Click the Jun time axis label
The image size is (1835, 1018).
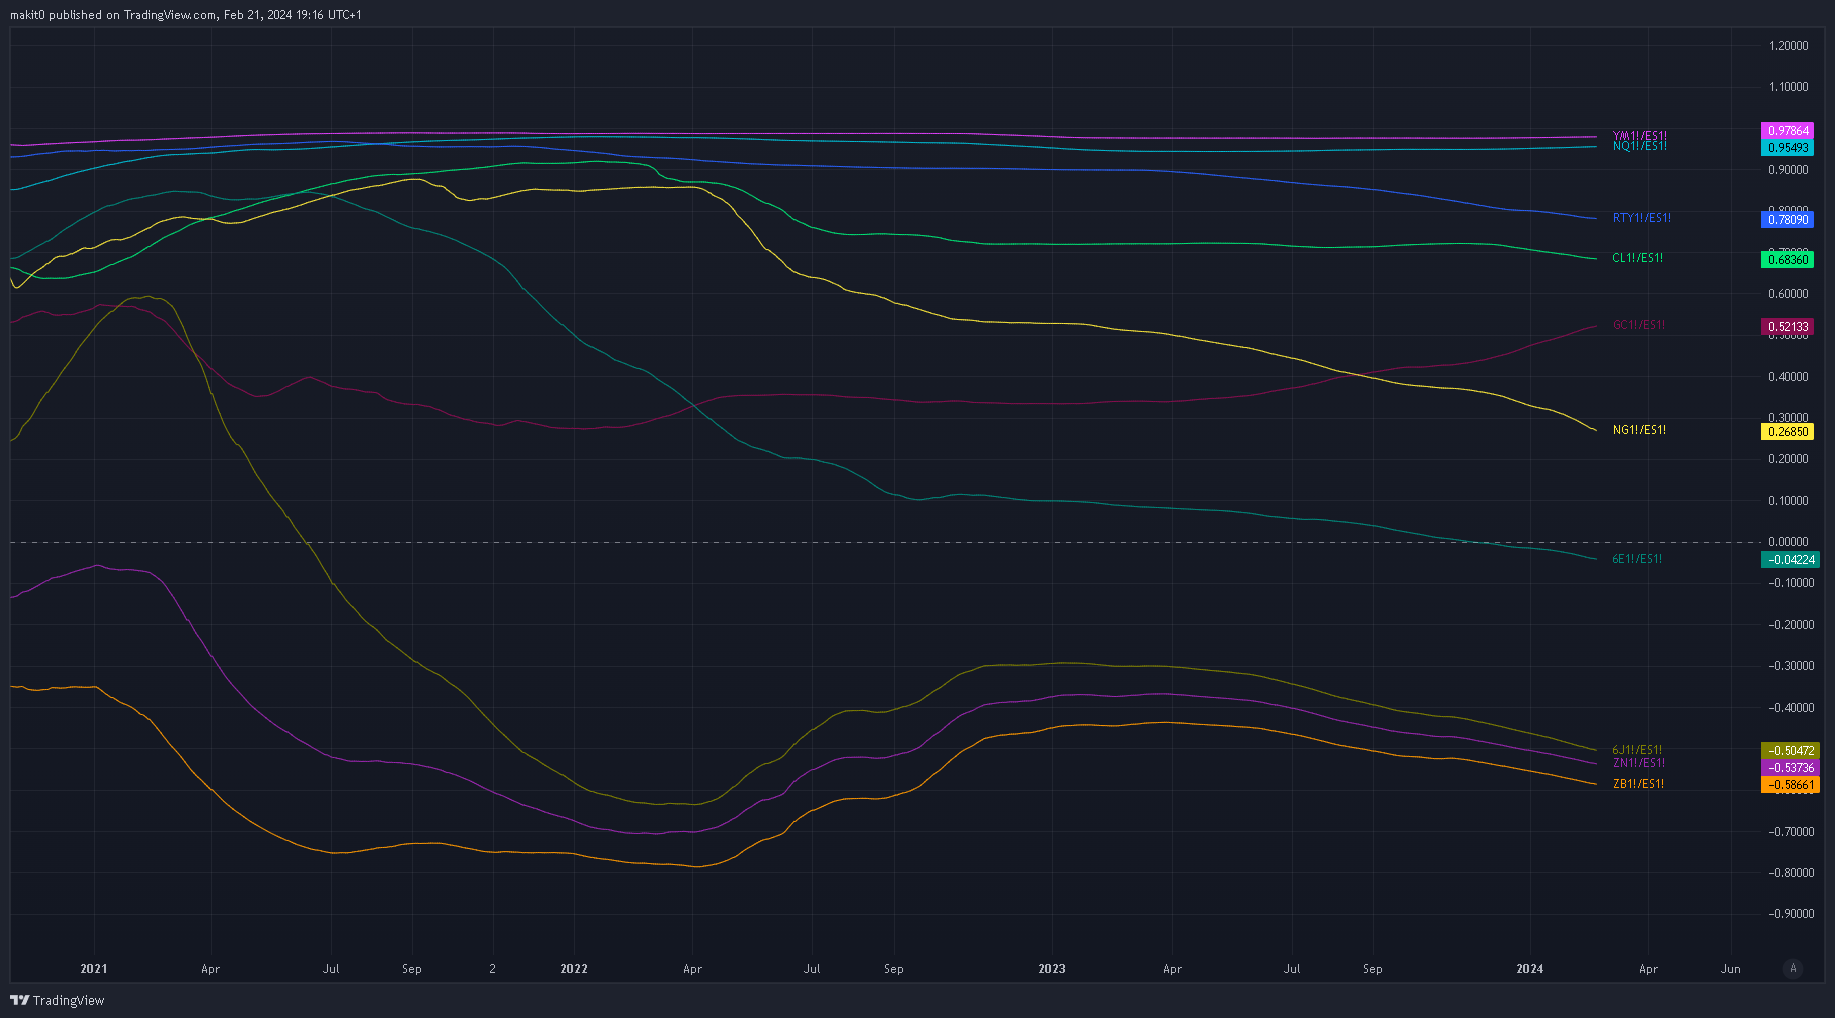point(1730,969)
